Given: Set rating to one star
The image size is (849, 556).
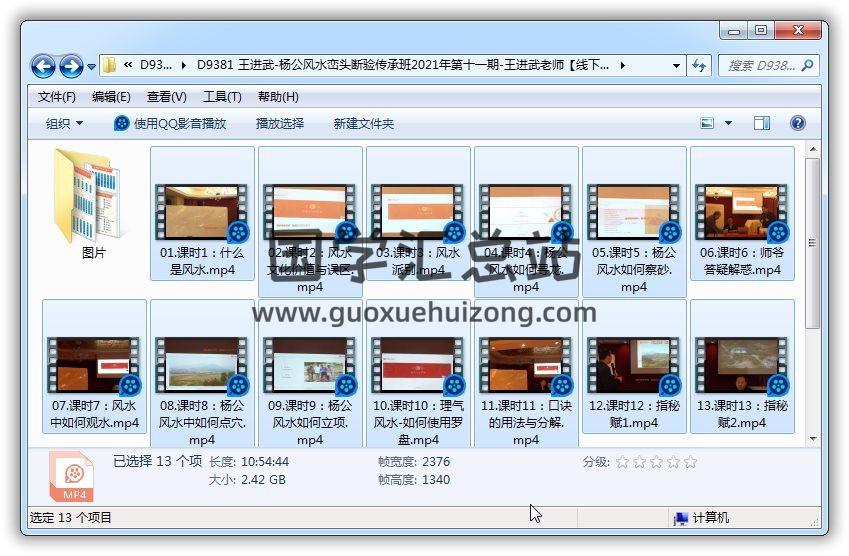Looking at the screenshot, I should 623,462.
